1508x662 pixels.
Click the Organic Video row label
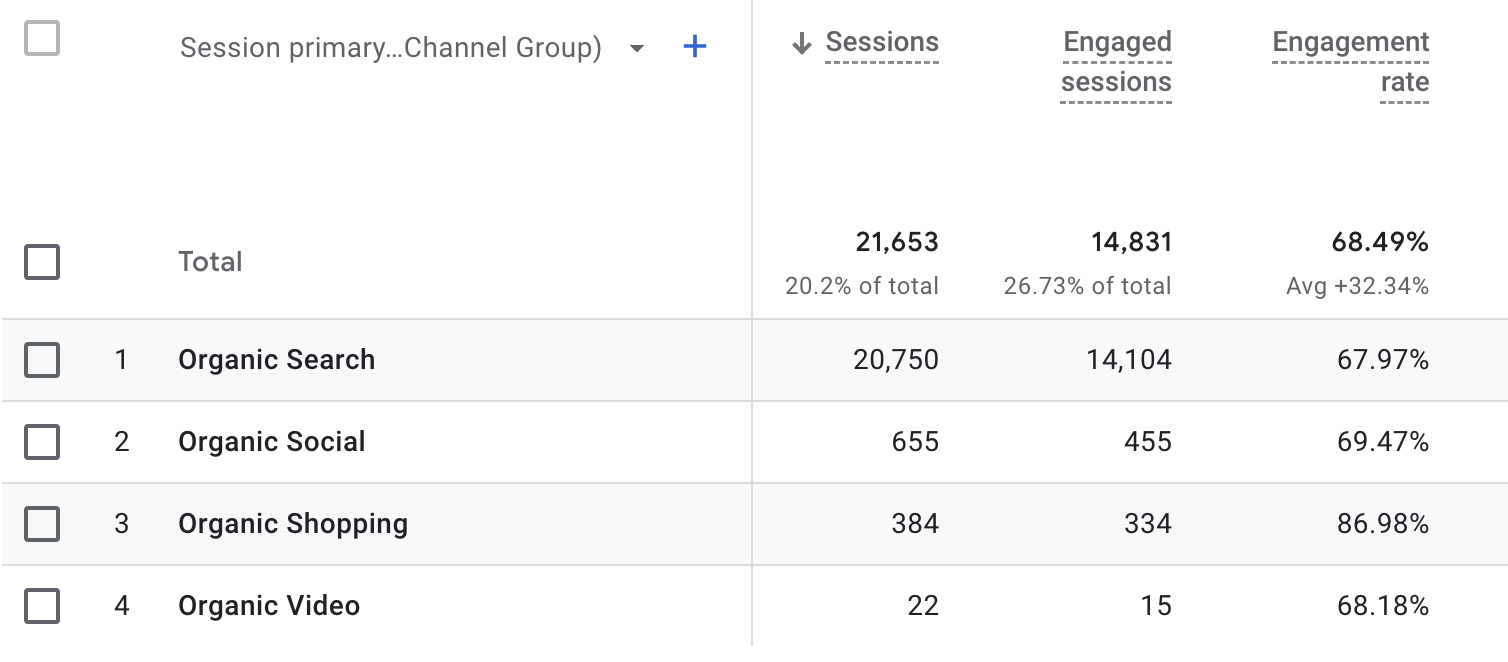pyautogui.click(x=271, y=605)
